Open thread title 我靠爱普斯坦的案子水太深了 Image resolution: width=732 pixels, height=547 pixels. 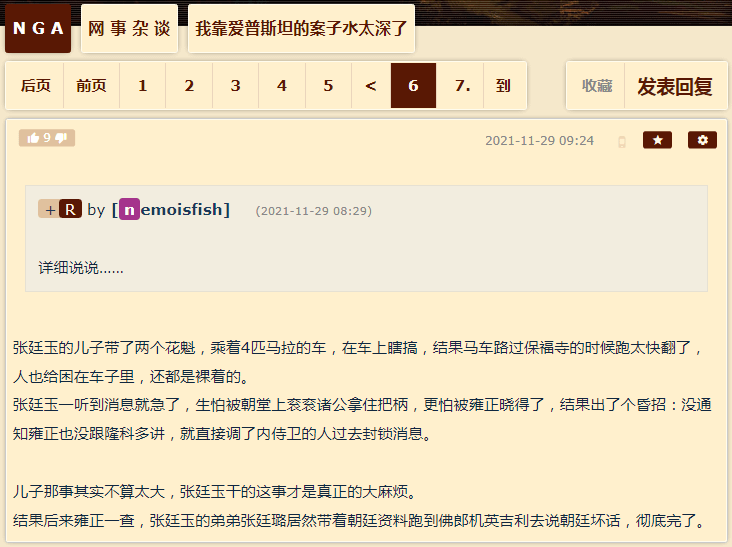(301, 28)
